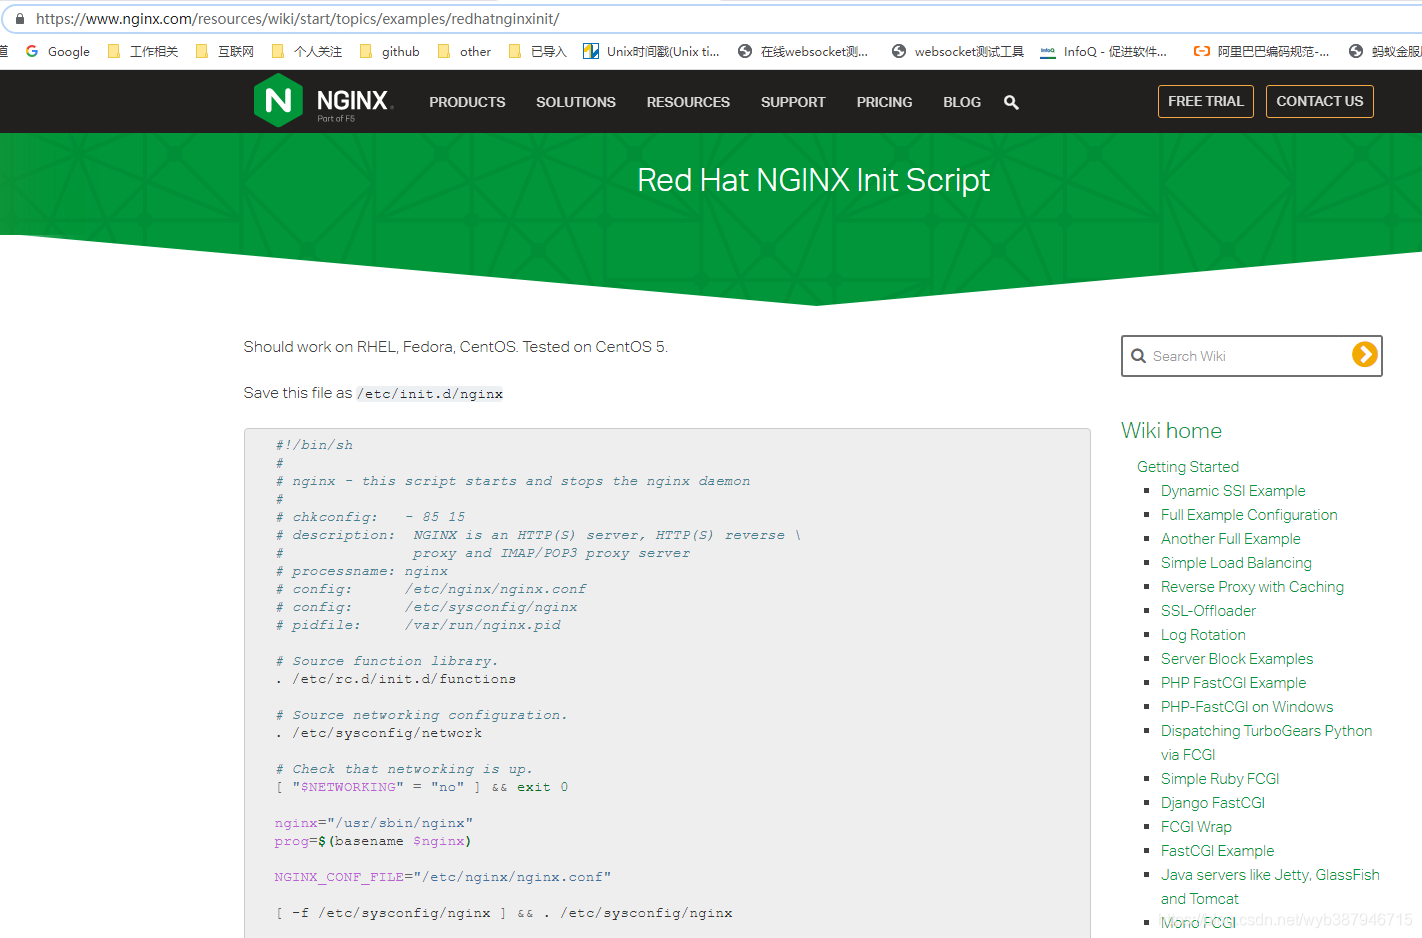Open Full Example Configuration link
Image resolution: width=1422 pixels, height=938 pixels.
(1249, 515)
